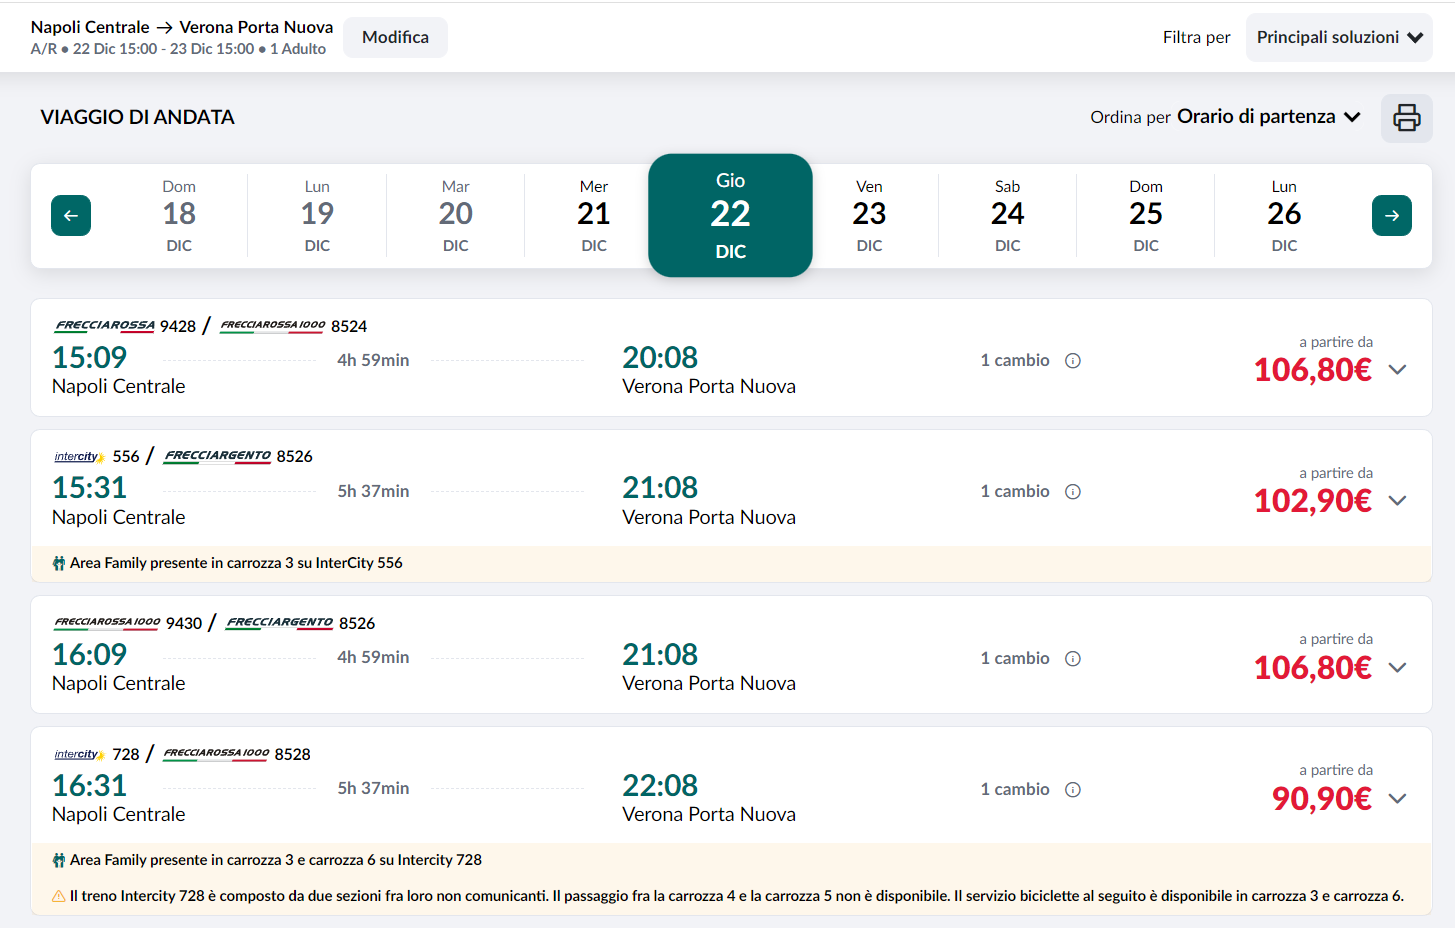Screen dimensions: 1455x928
Task: Click duration 4h 59min of 15:09 train
Action: click(373, 361)
